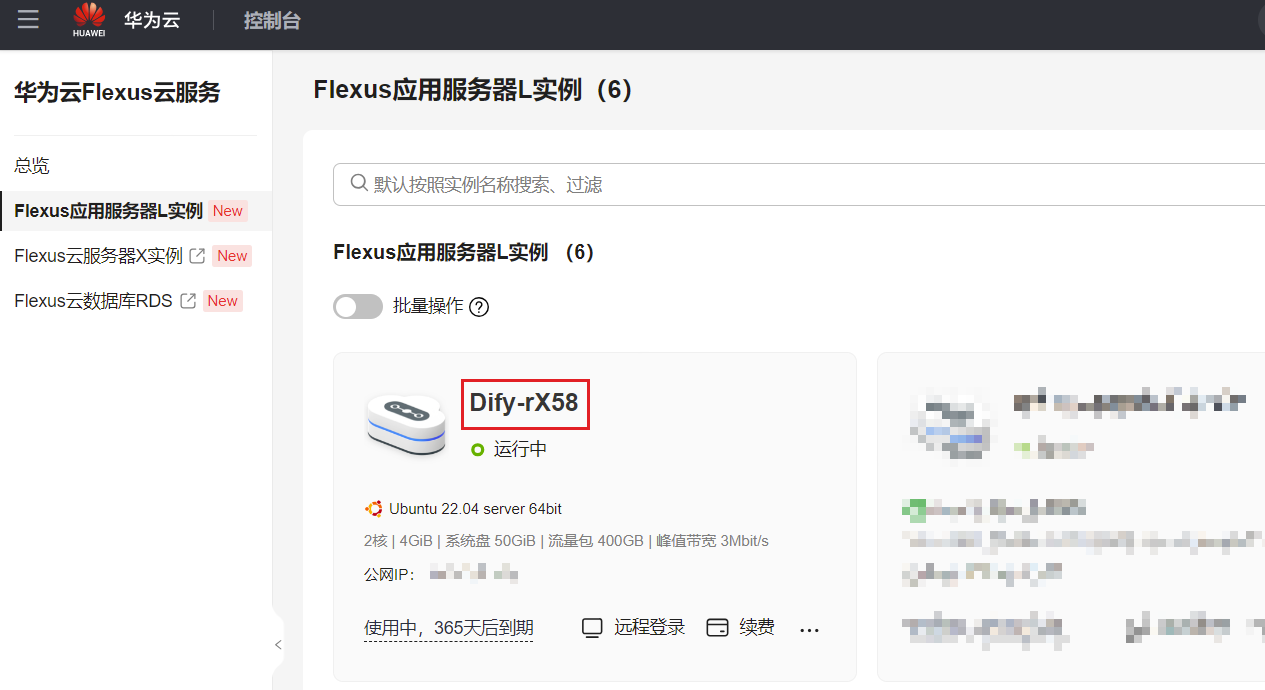
Task: Click the batch operation help icon
Action: point(479,307)
